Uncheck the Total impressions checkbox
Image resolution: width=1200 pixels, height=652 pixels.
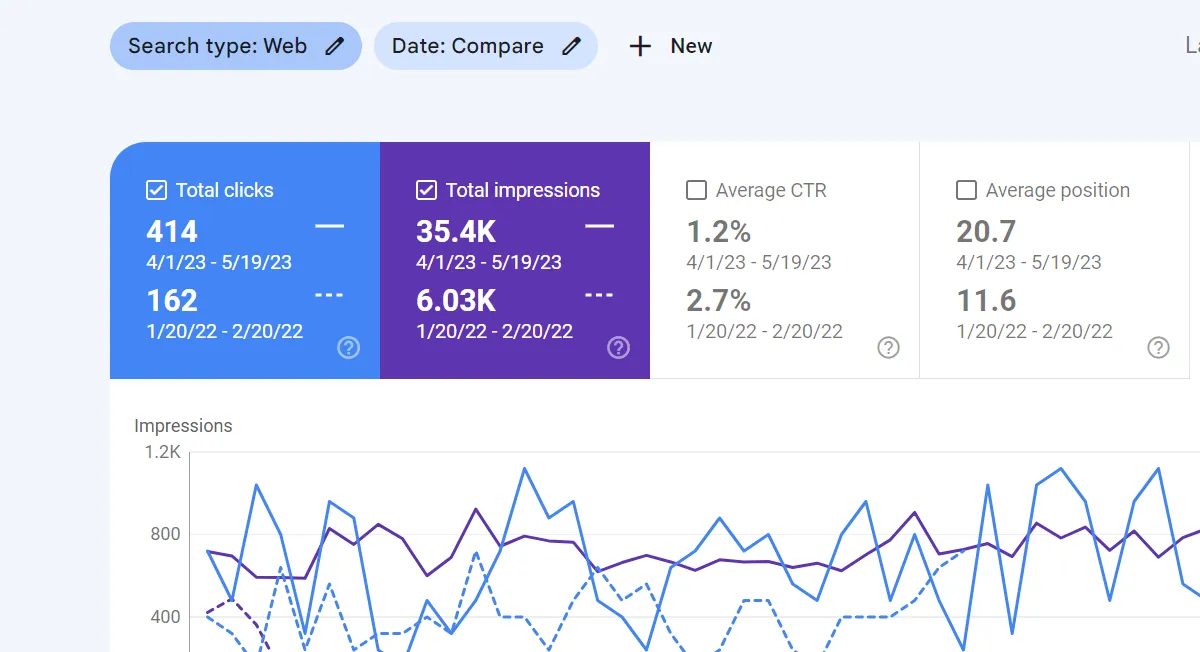click(426, 190)
